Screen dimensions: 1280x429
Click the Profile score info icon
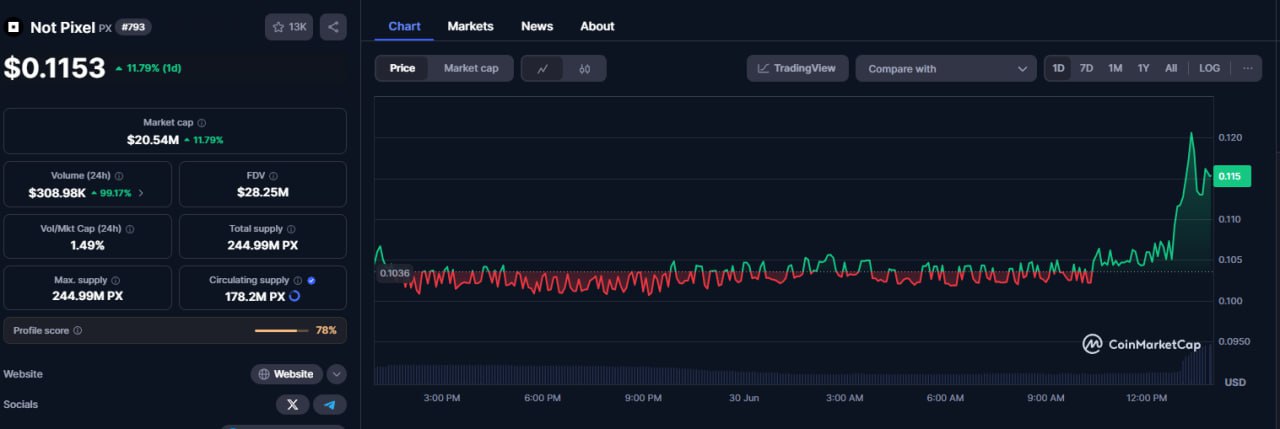tap(78, 330)
